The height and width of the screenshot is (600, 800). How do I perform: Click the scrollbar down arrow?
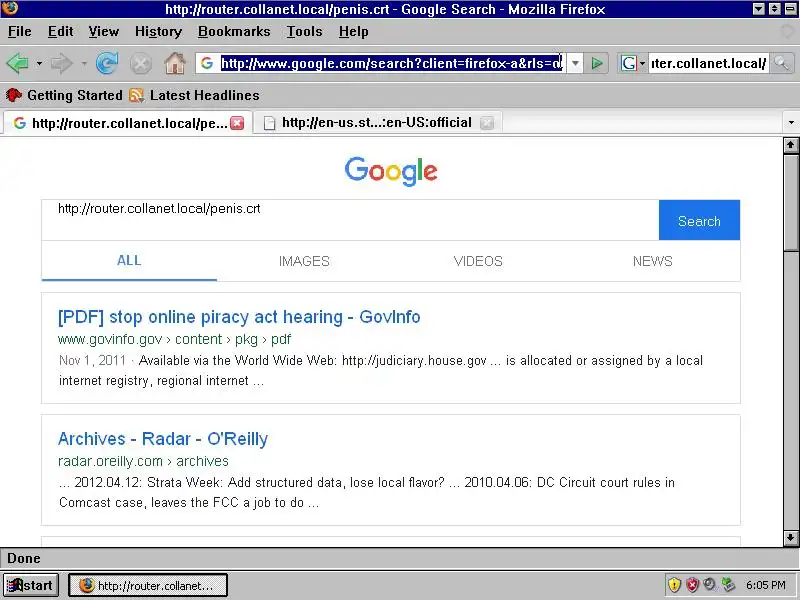tap(791, 537)
